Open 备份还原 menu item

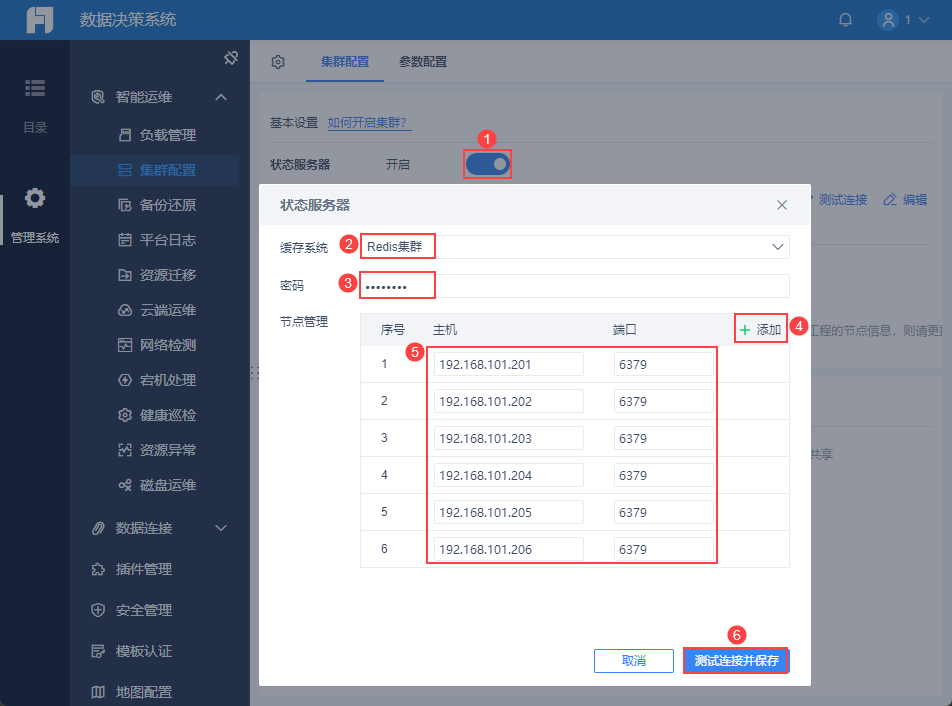click(157, 205)
